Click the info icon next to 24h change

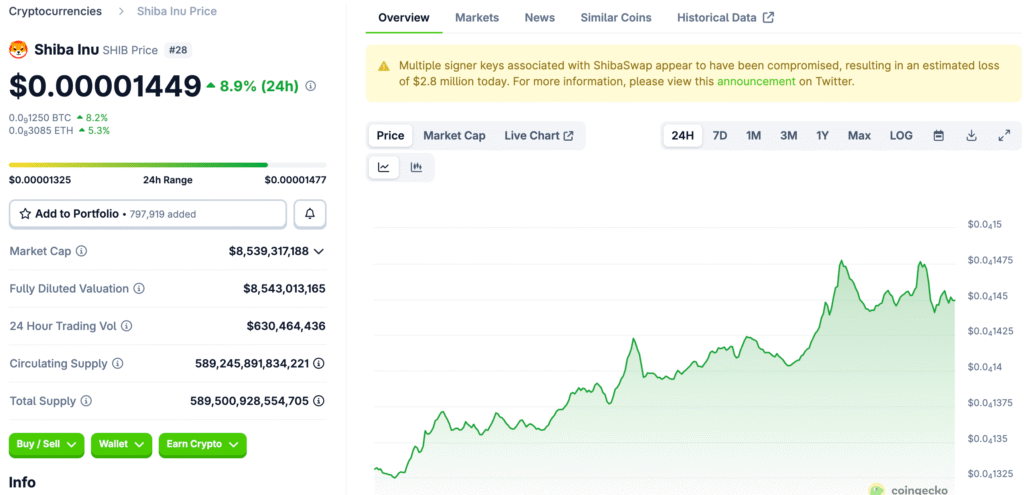click(x=311, y=86)
